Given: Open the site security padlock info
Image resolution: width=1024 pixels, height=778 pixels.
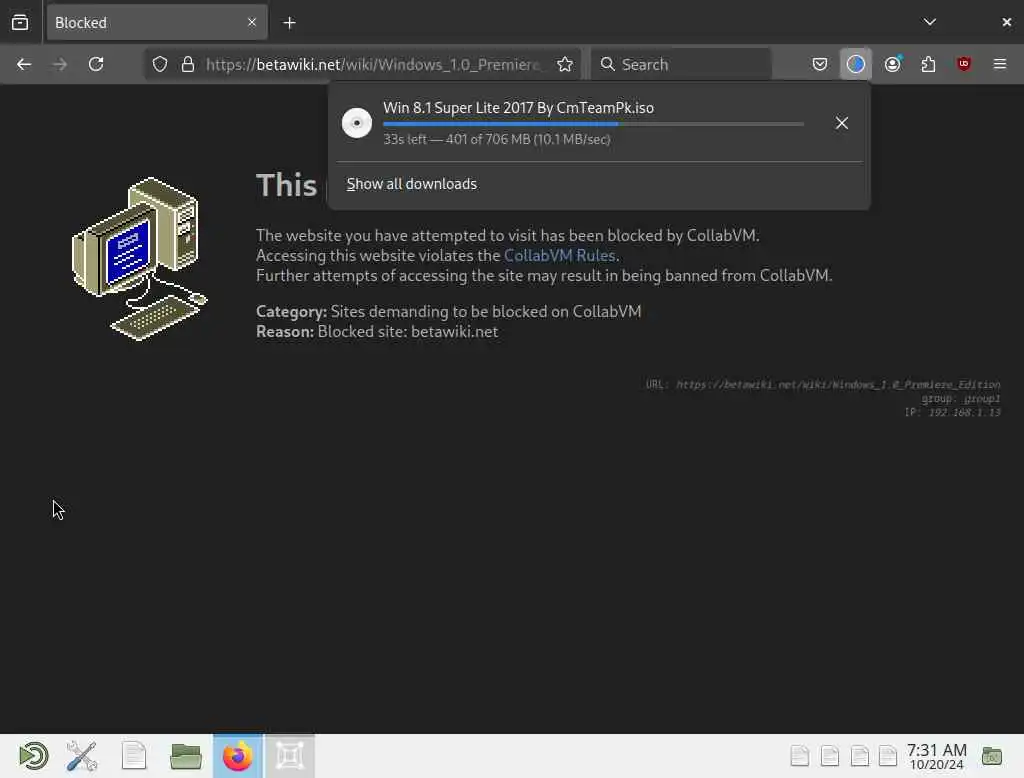Looking at the screenshot, I should click(x=188, y=64).
